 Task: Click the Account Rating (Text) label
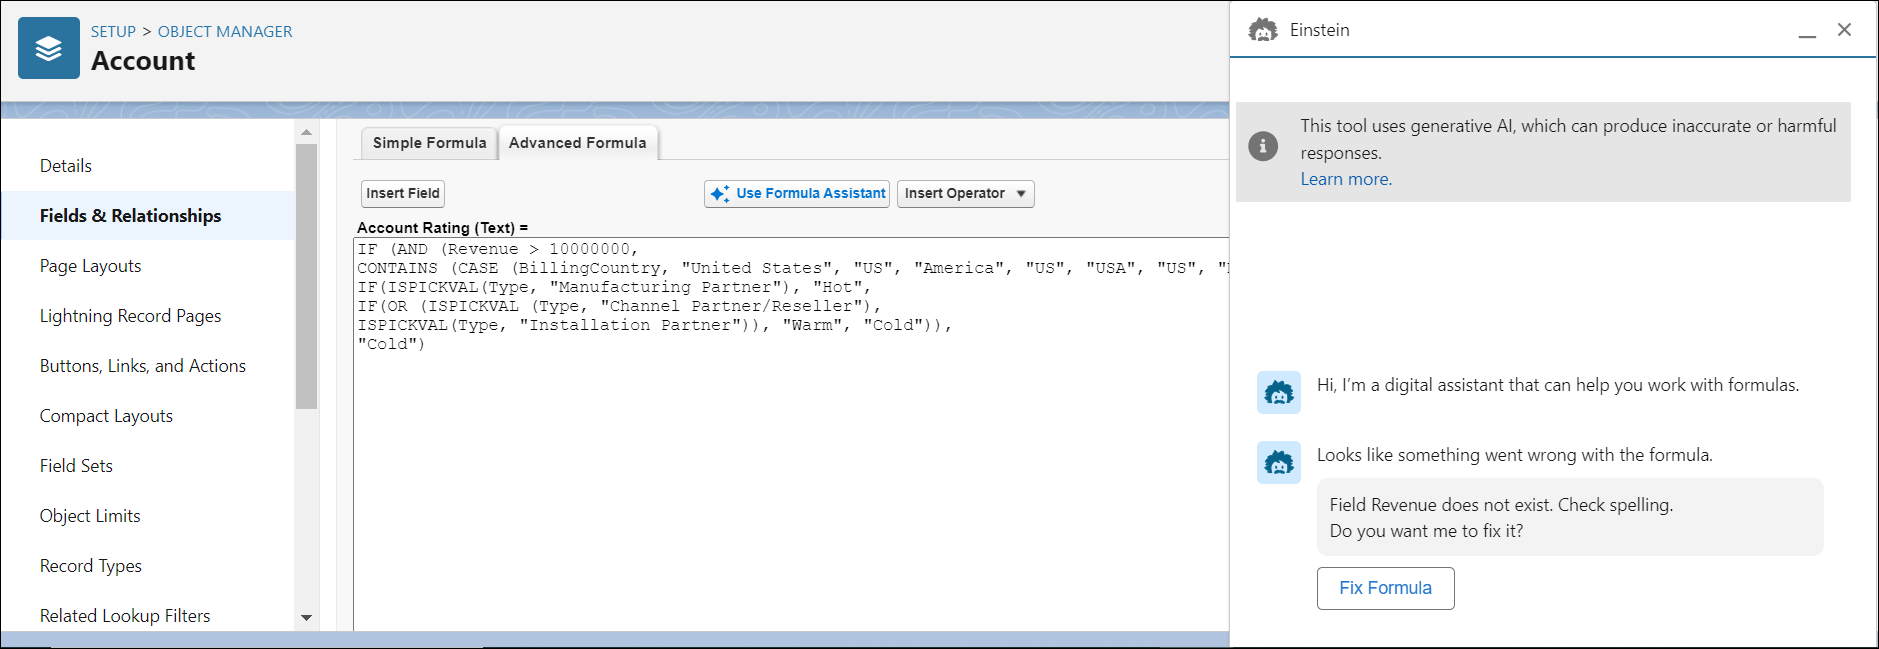[x=442, y=228]
